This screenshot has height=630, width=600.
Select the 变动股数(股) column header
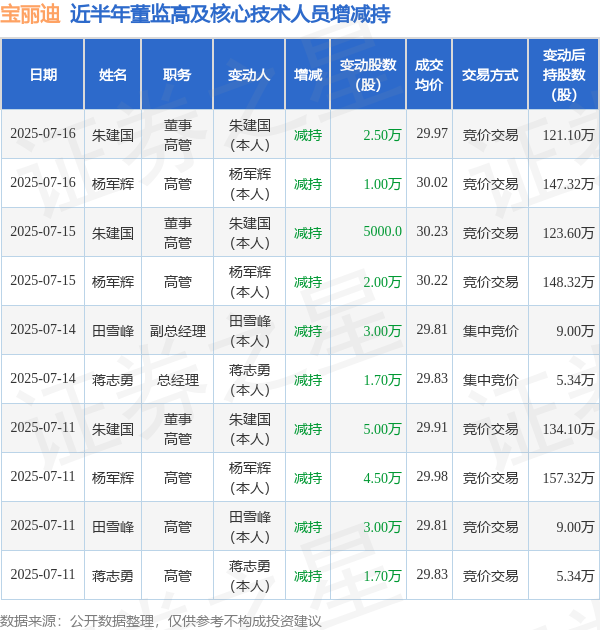click(368, 75)
